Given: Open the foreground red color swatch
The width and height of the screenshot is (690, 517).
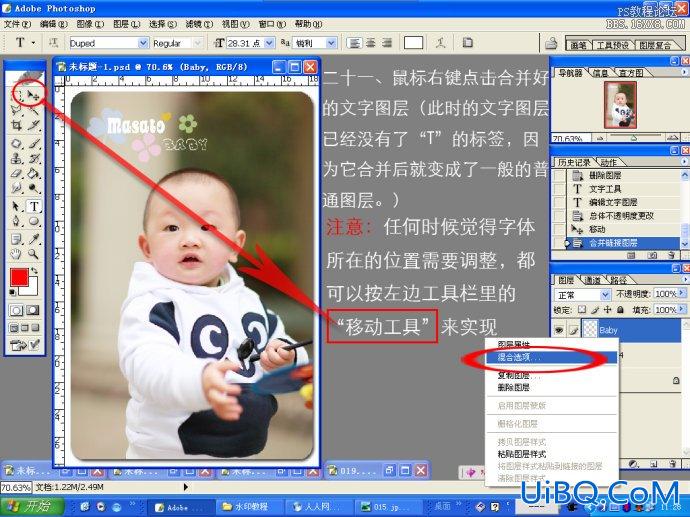Looking at the screenshot, I should coord(19,277).
